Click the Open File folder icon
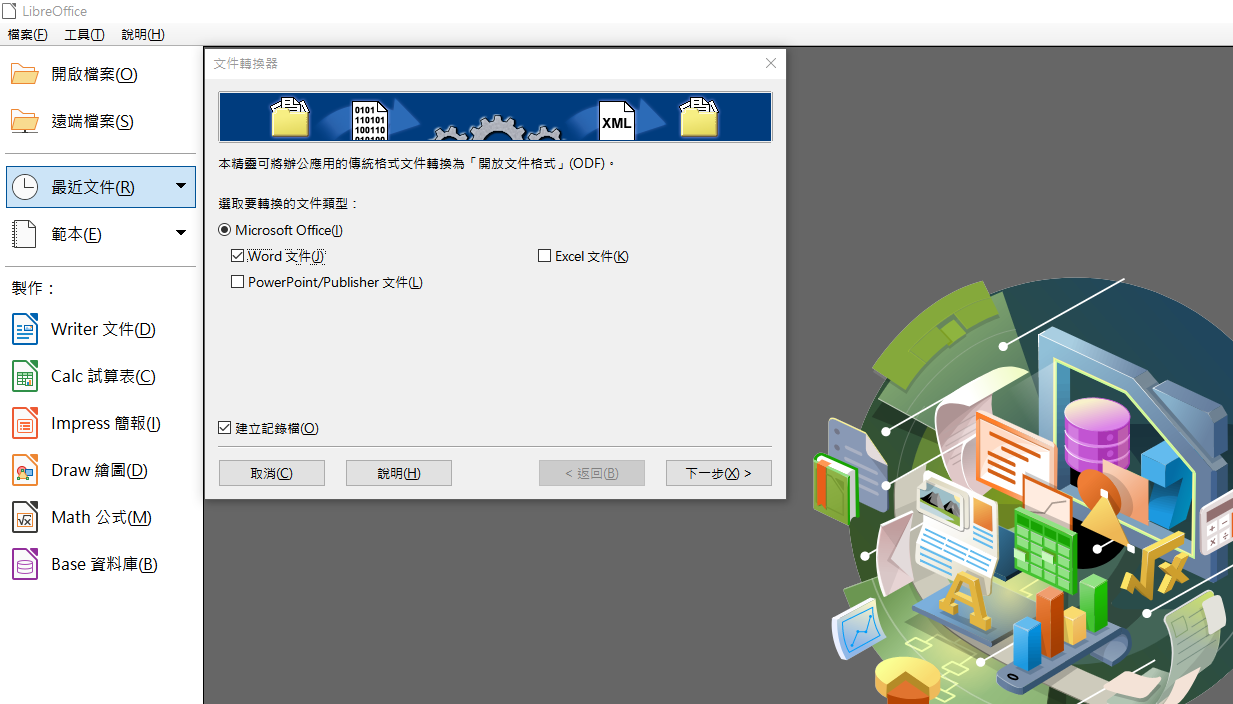The image size is (1233, 704). (x=25, y=74)
